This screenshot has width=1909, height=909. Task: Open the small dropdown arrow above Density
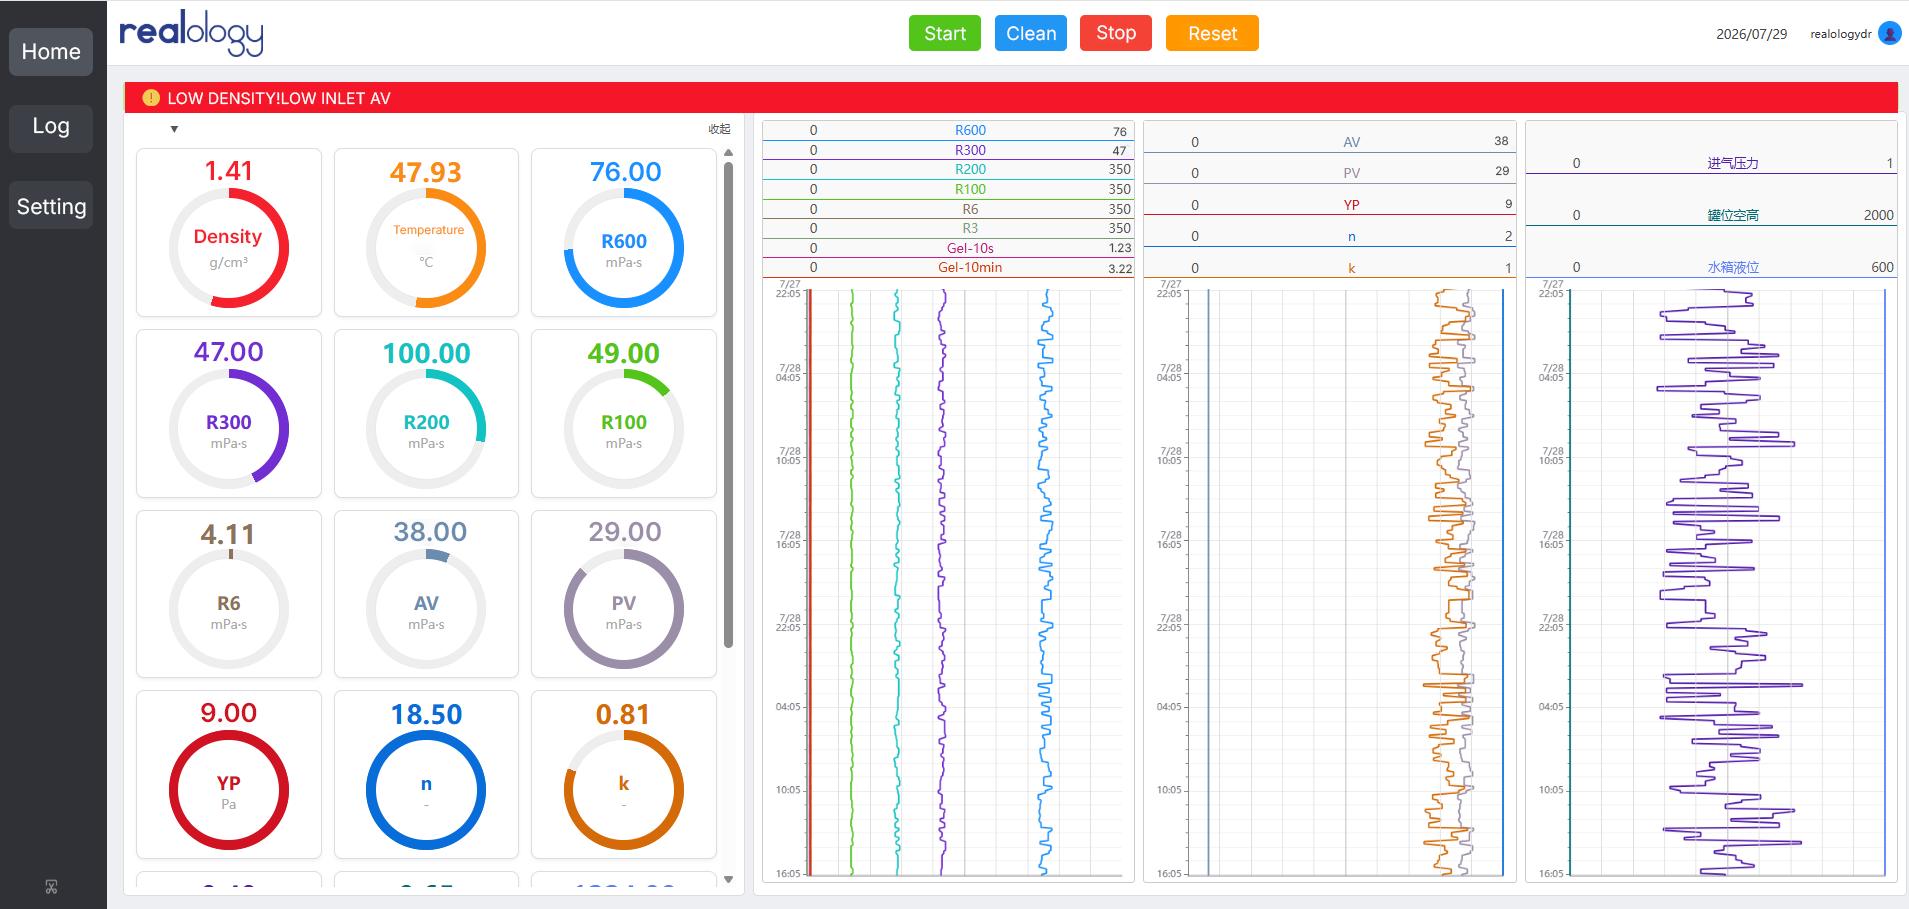point(174,129)
